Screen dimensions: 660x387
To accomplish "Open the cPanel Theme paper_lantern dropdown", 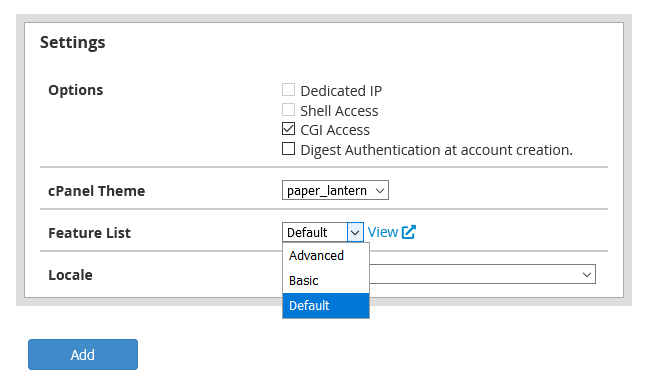I will [335, 190].
